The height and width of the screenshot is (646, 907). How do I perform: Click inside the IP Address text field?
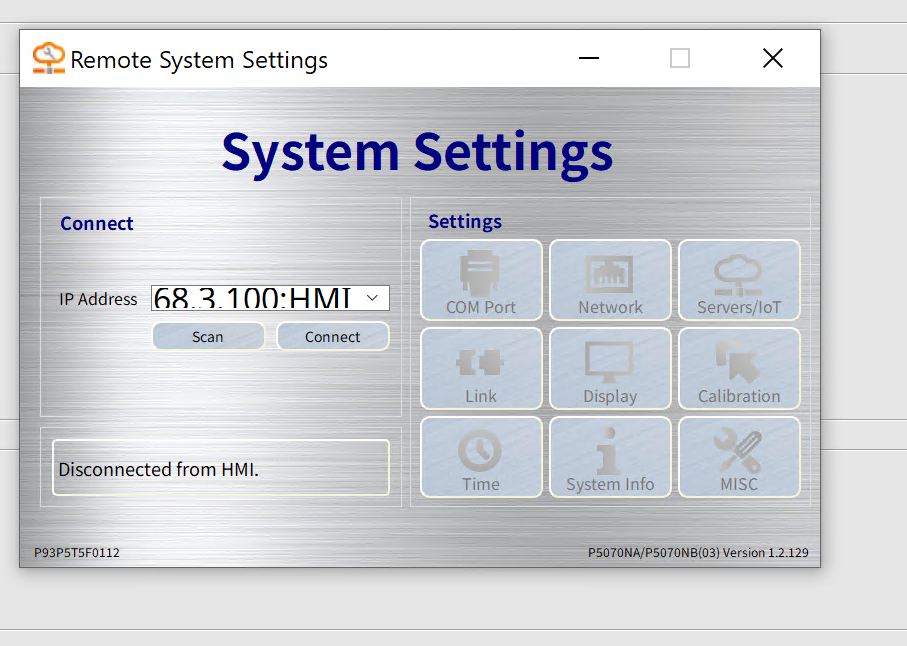[254, 298]
